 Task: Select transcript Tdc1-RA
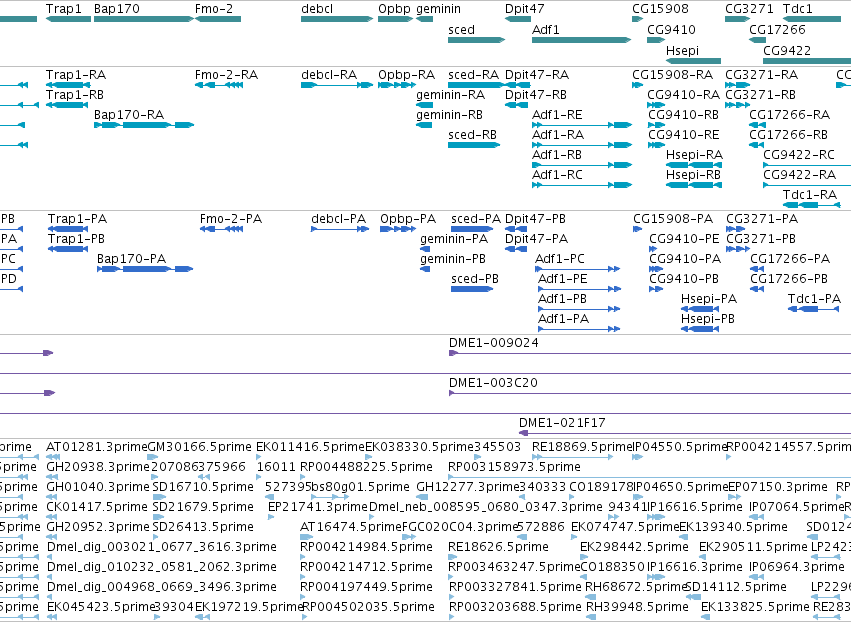tap(810, 195)
